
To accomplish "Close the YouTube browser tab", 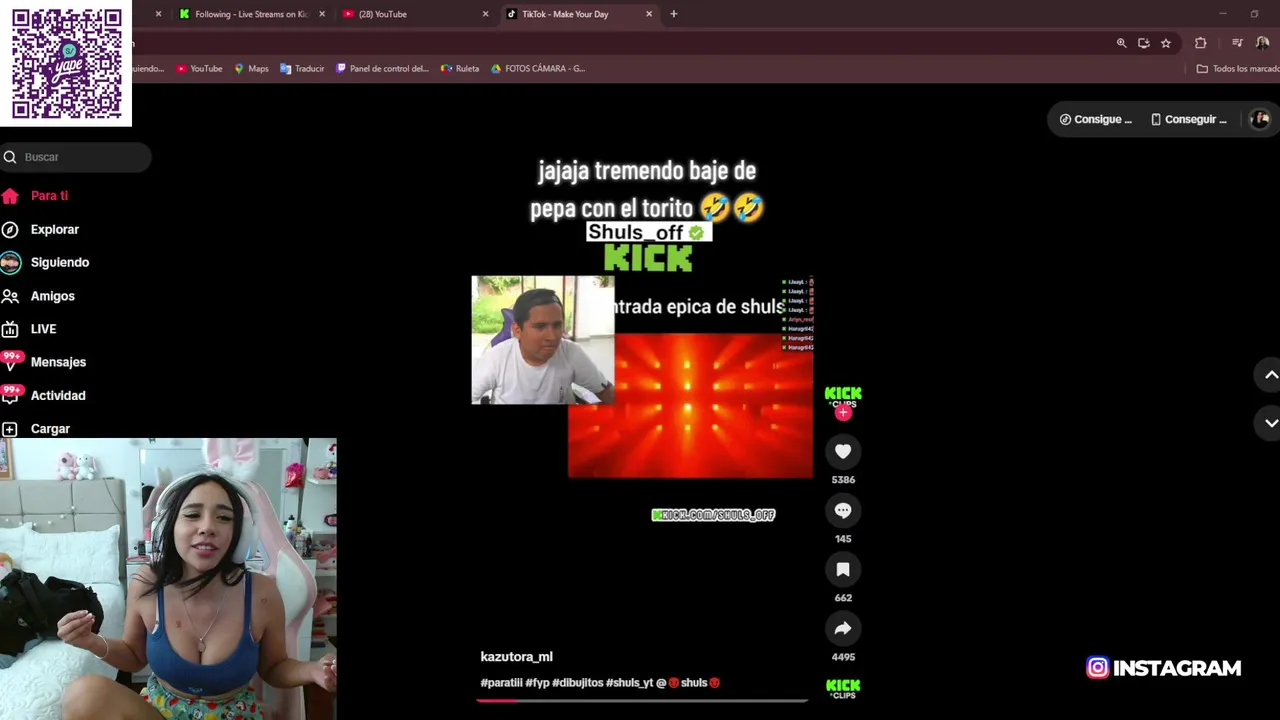I will (485, 14).
